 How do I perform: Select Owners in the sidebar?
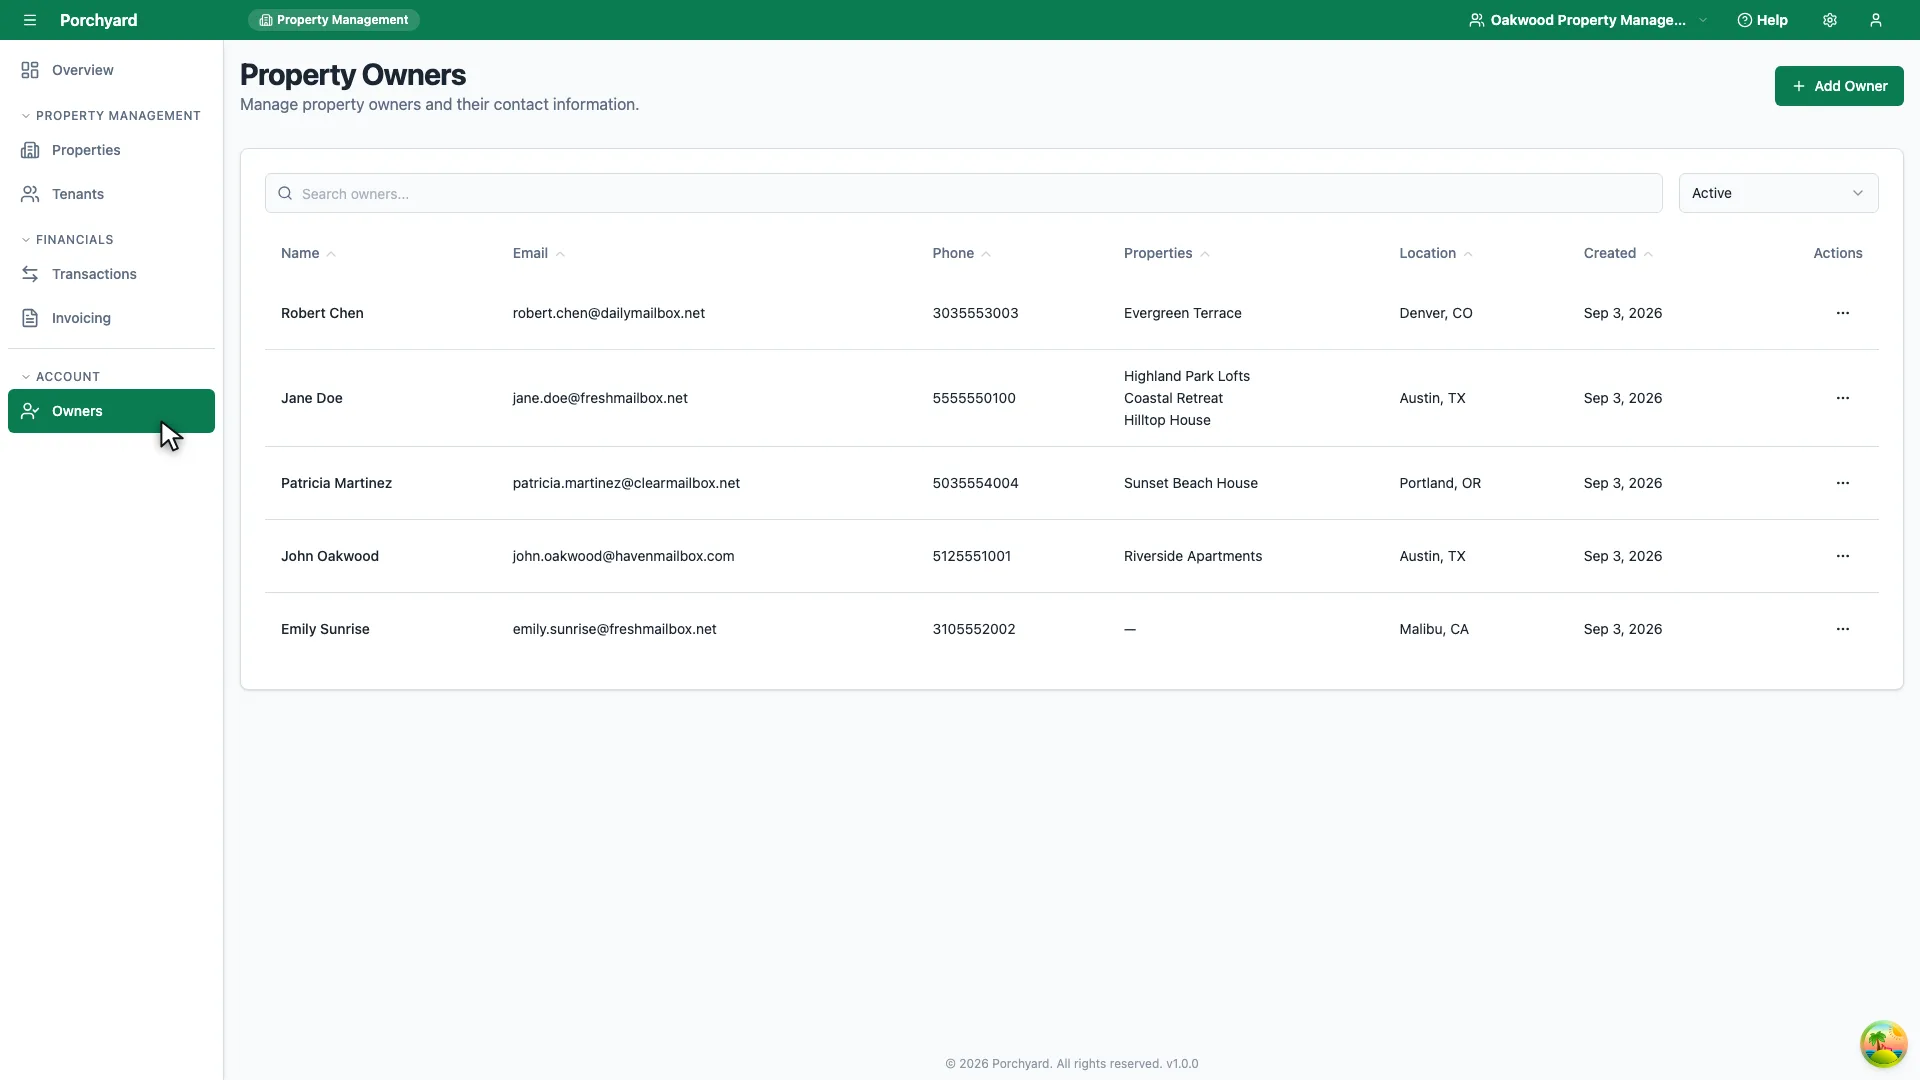point(111,411)
